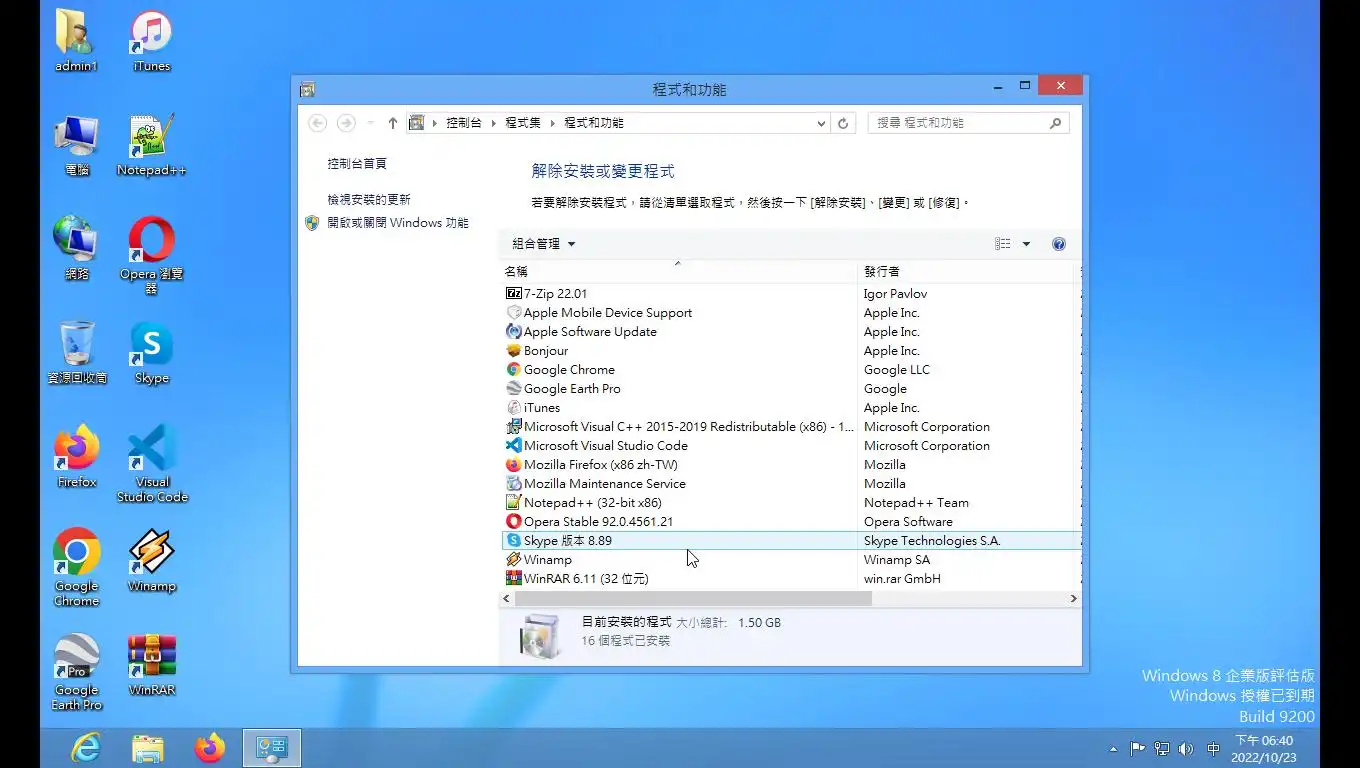Click the horizontal scrollbar right arrow

(1074, 599)
